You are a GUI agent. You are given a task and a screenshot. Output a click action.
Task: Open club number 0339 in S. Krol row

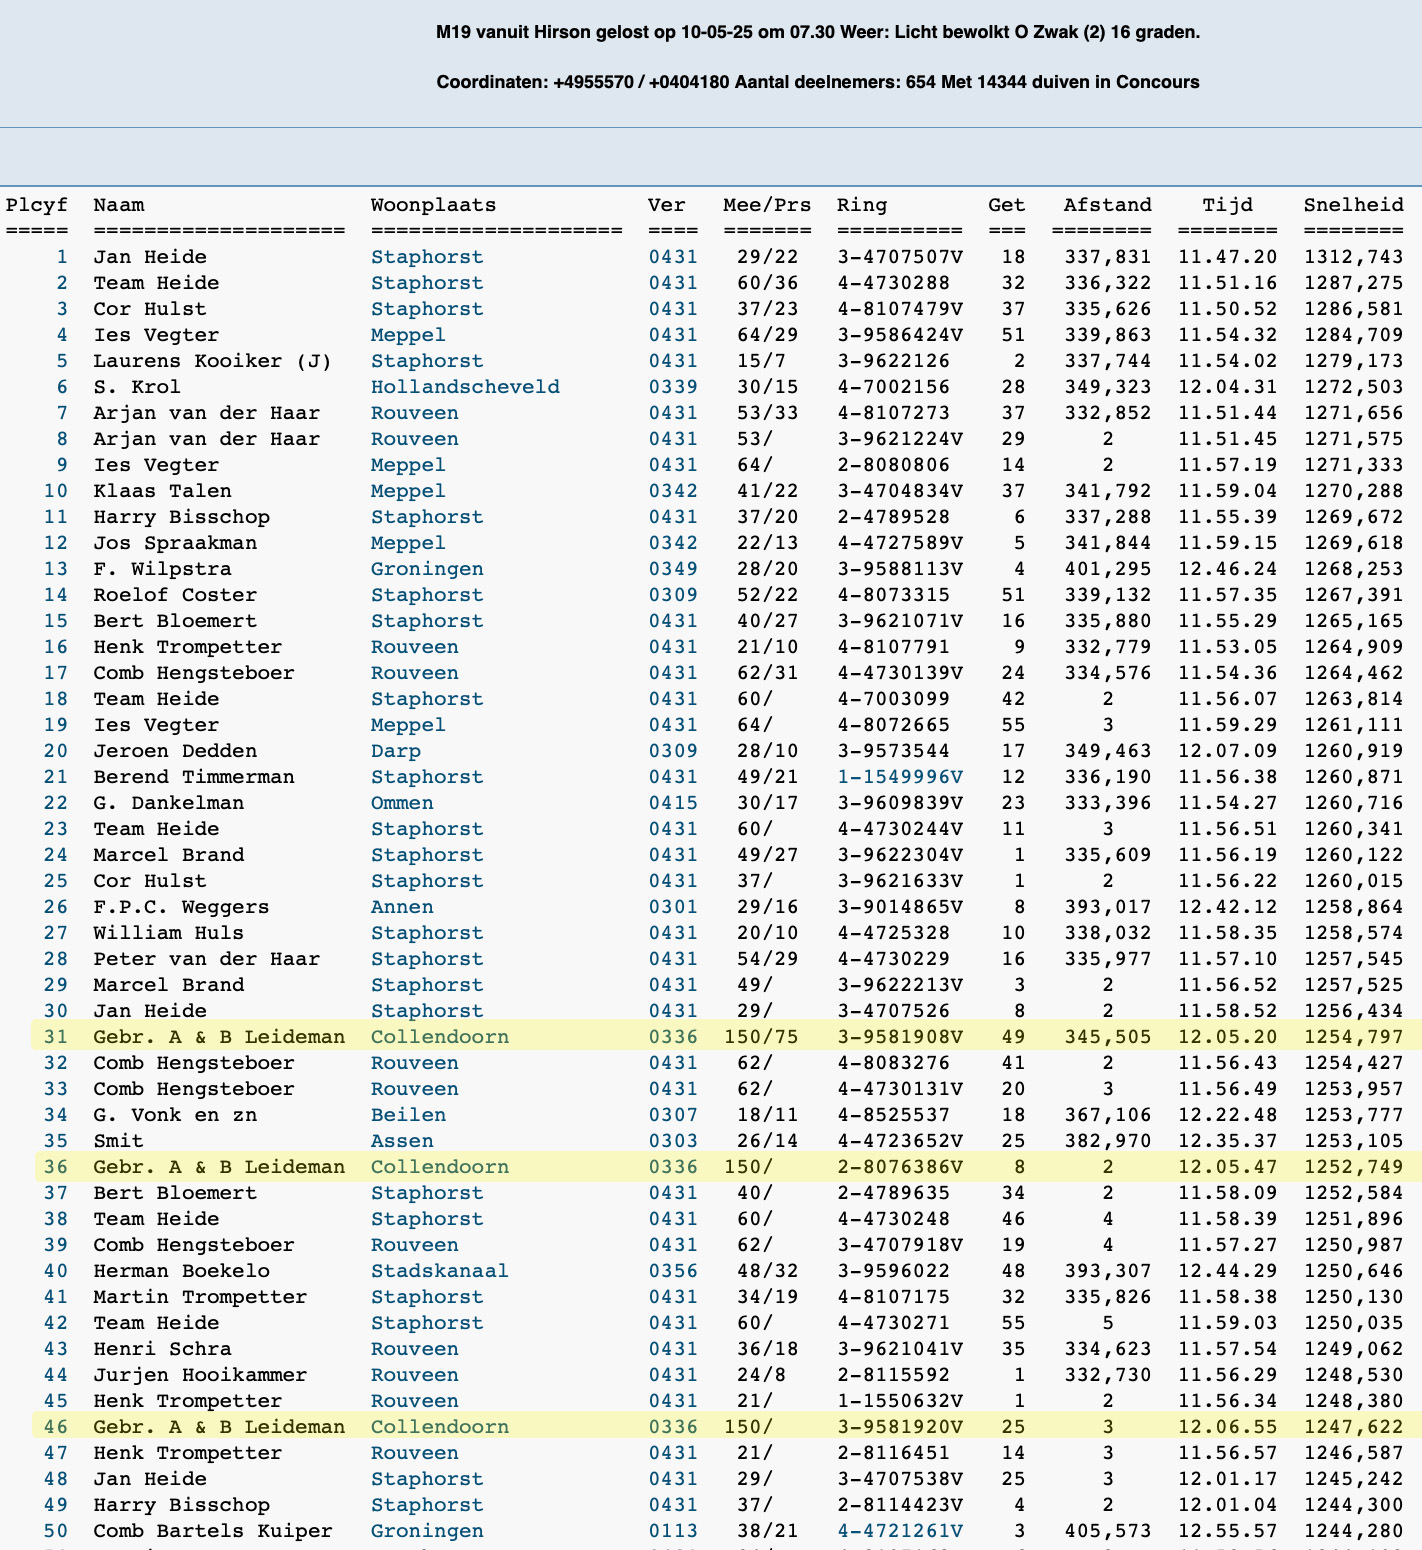tap(673, 387)
